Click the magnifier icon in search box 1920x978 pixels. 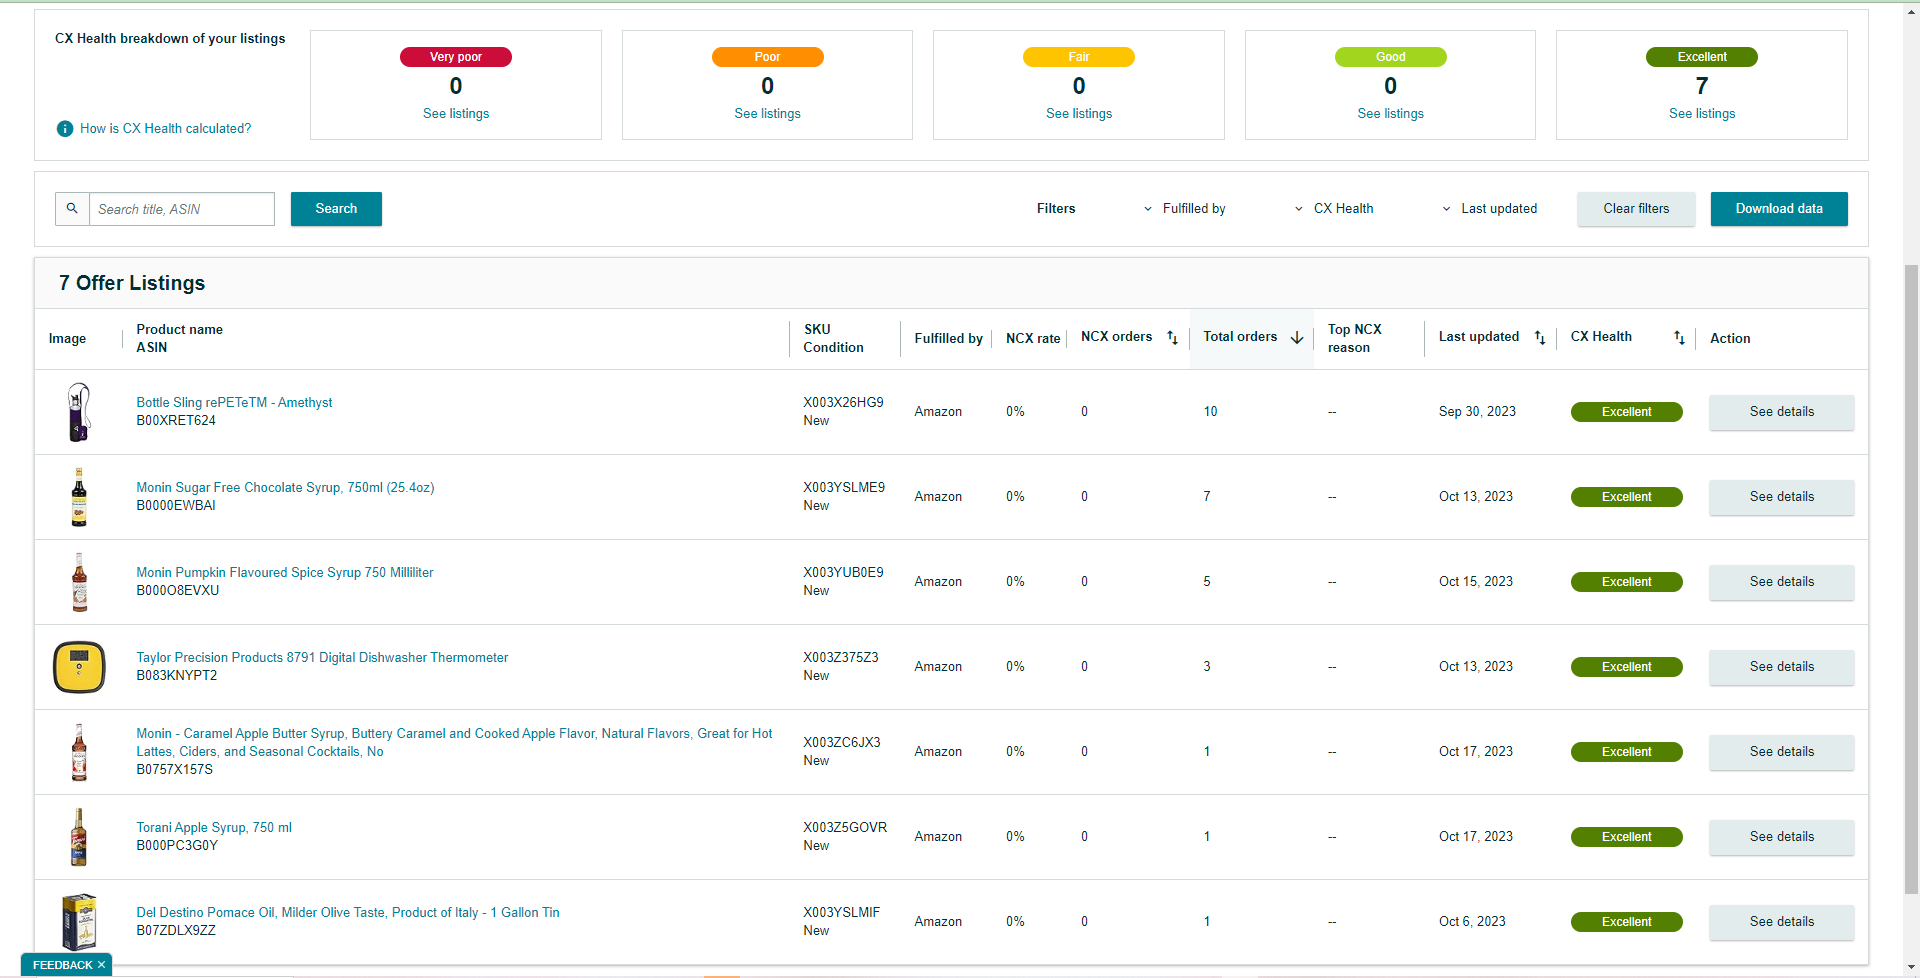(x=72, y=209)
